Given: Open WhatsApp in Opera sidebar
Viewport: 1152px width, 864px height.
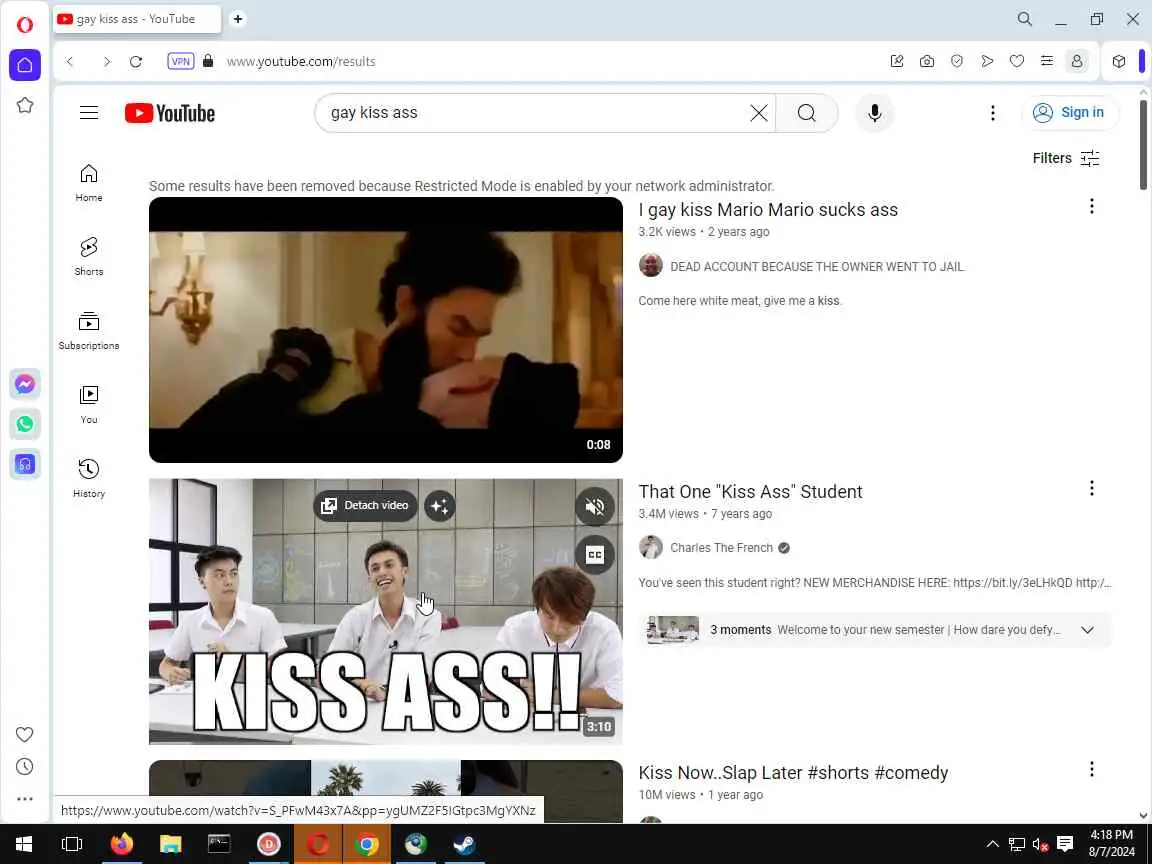Looking at the screenshot, I should tap(24, 424).
